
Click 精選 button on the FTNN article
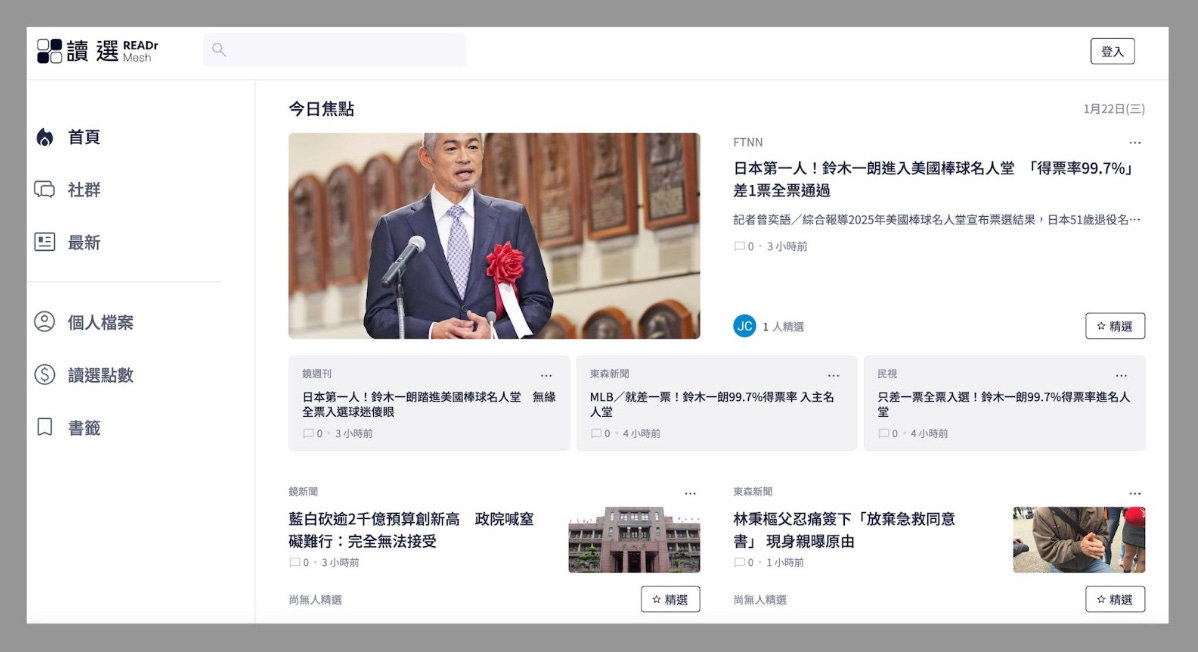tap(1115, 326)
